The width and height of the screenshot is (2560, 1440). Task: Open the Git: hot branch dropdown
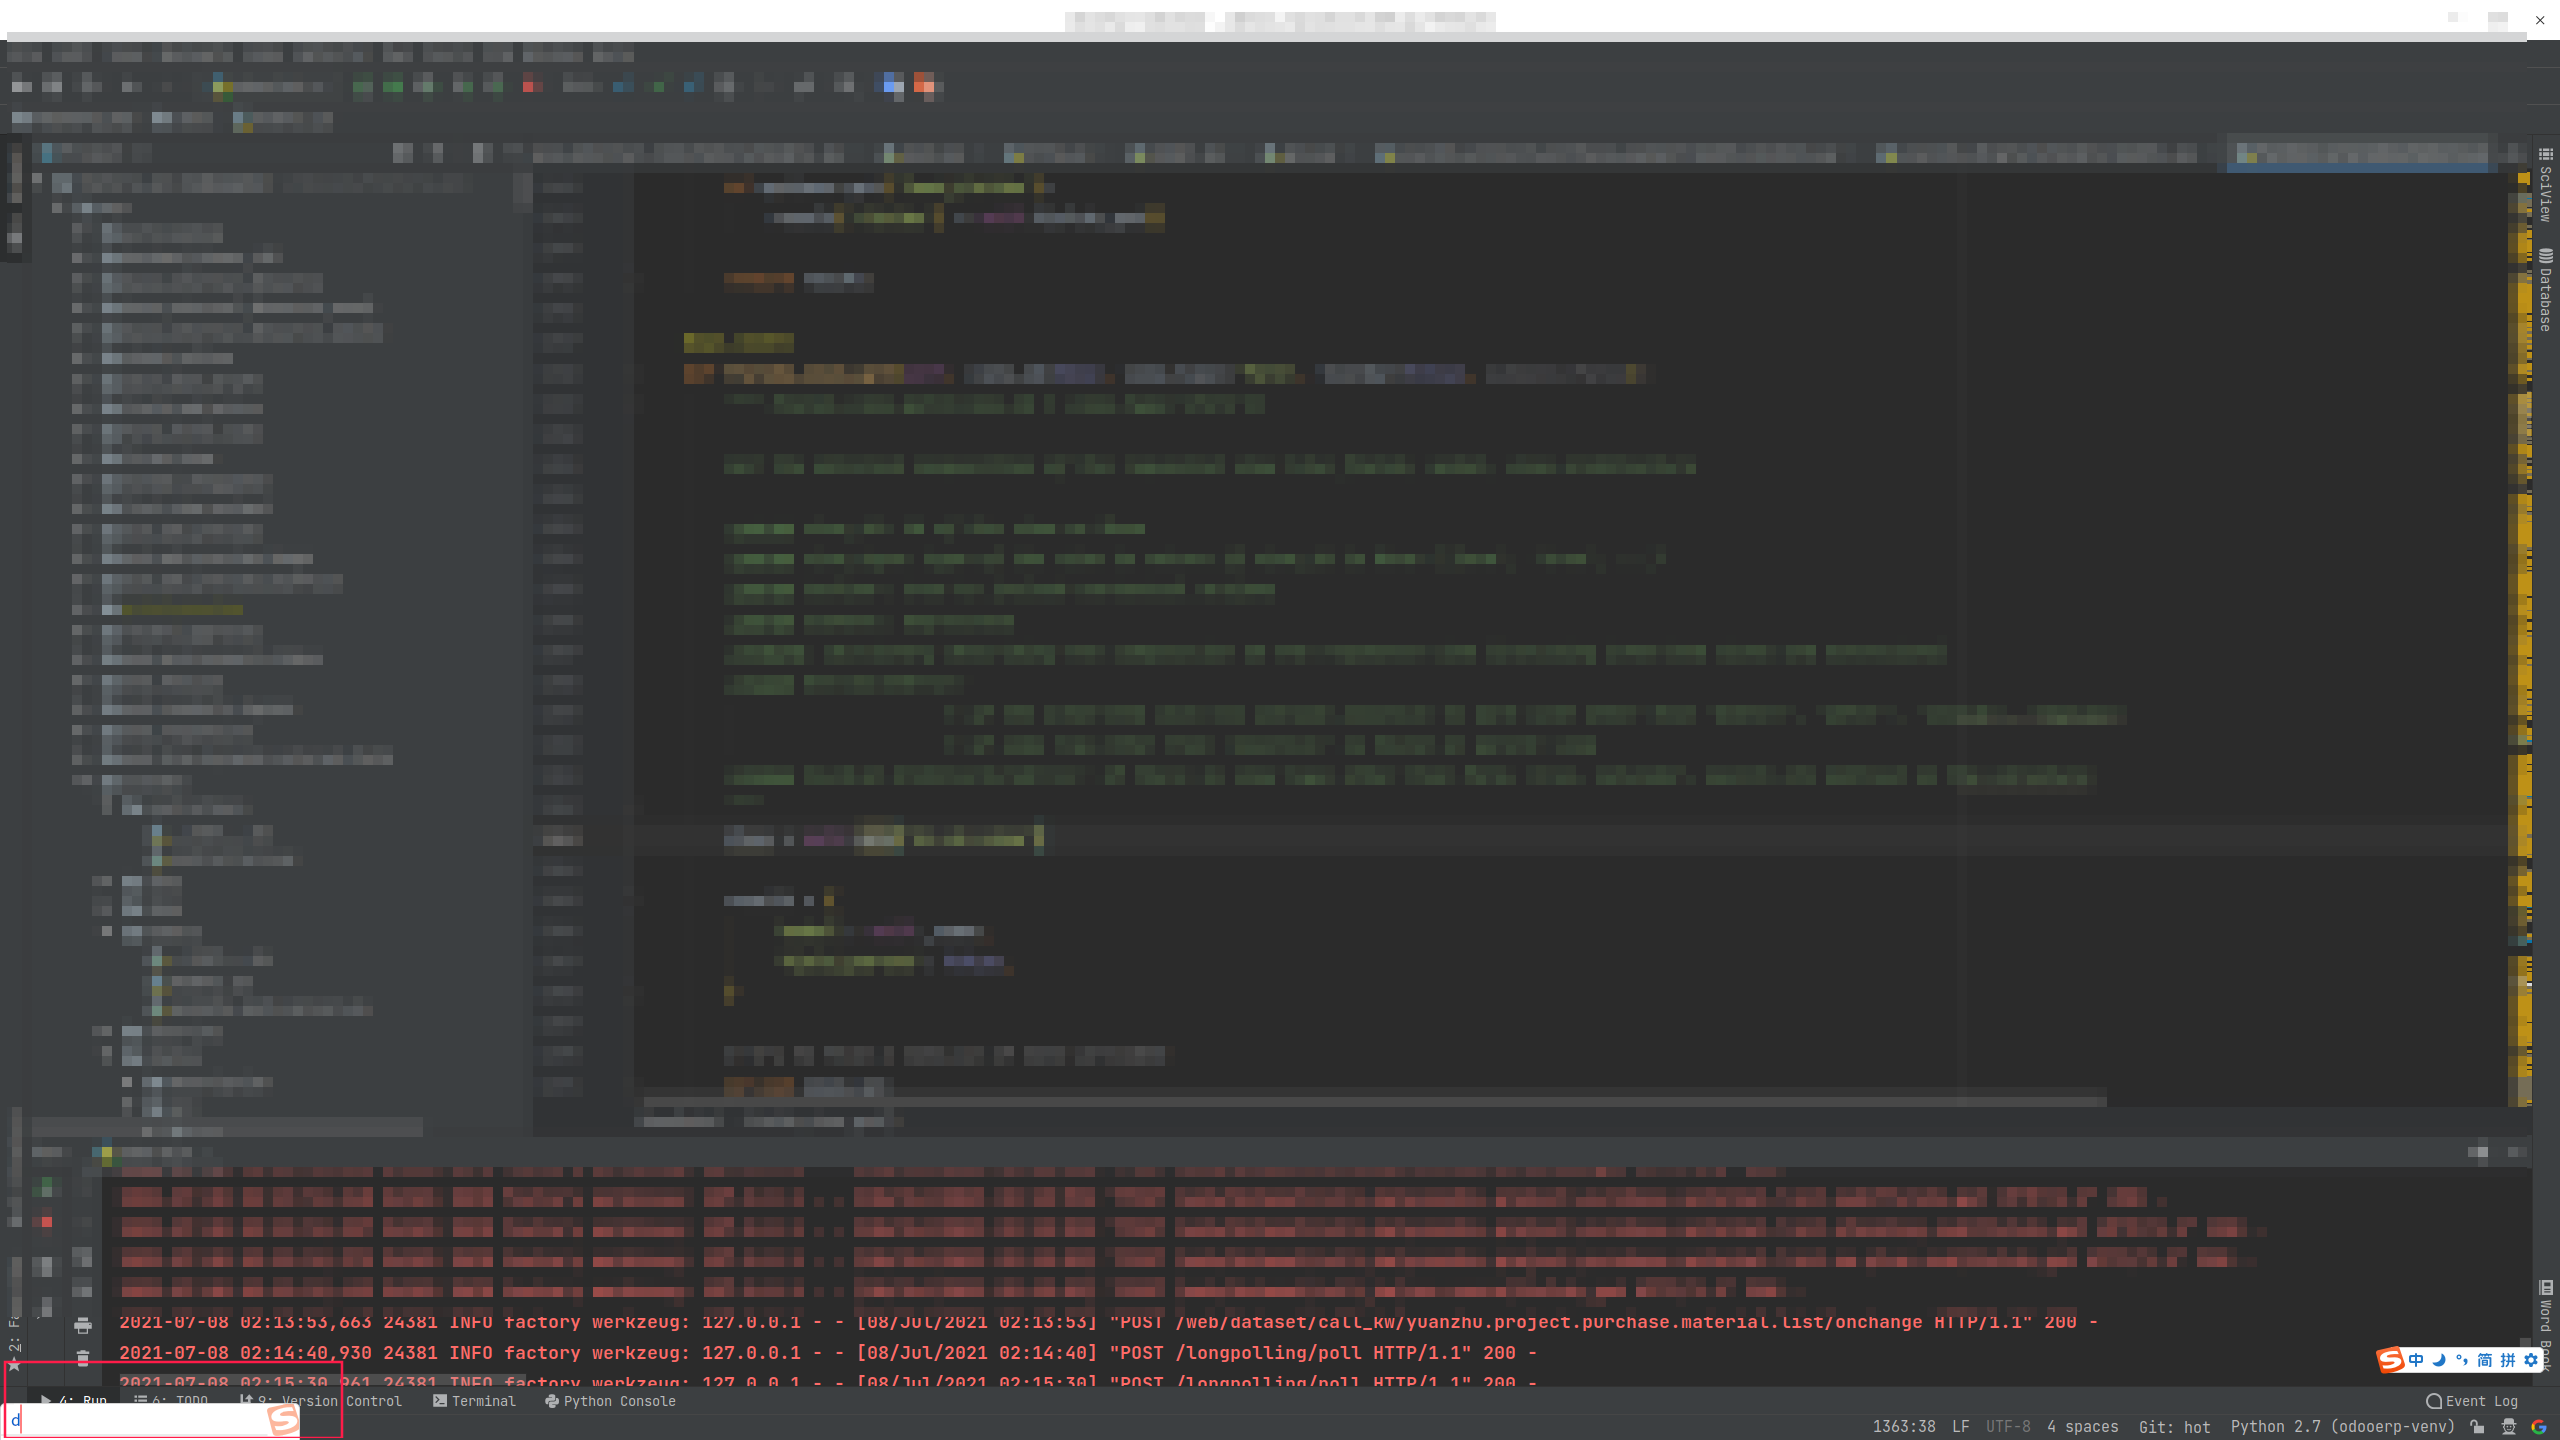(2174, 1427)
